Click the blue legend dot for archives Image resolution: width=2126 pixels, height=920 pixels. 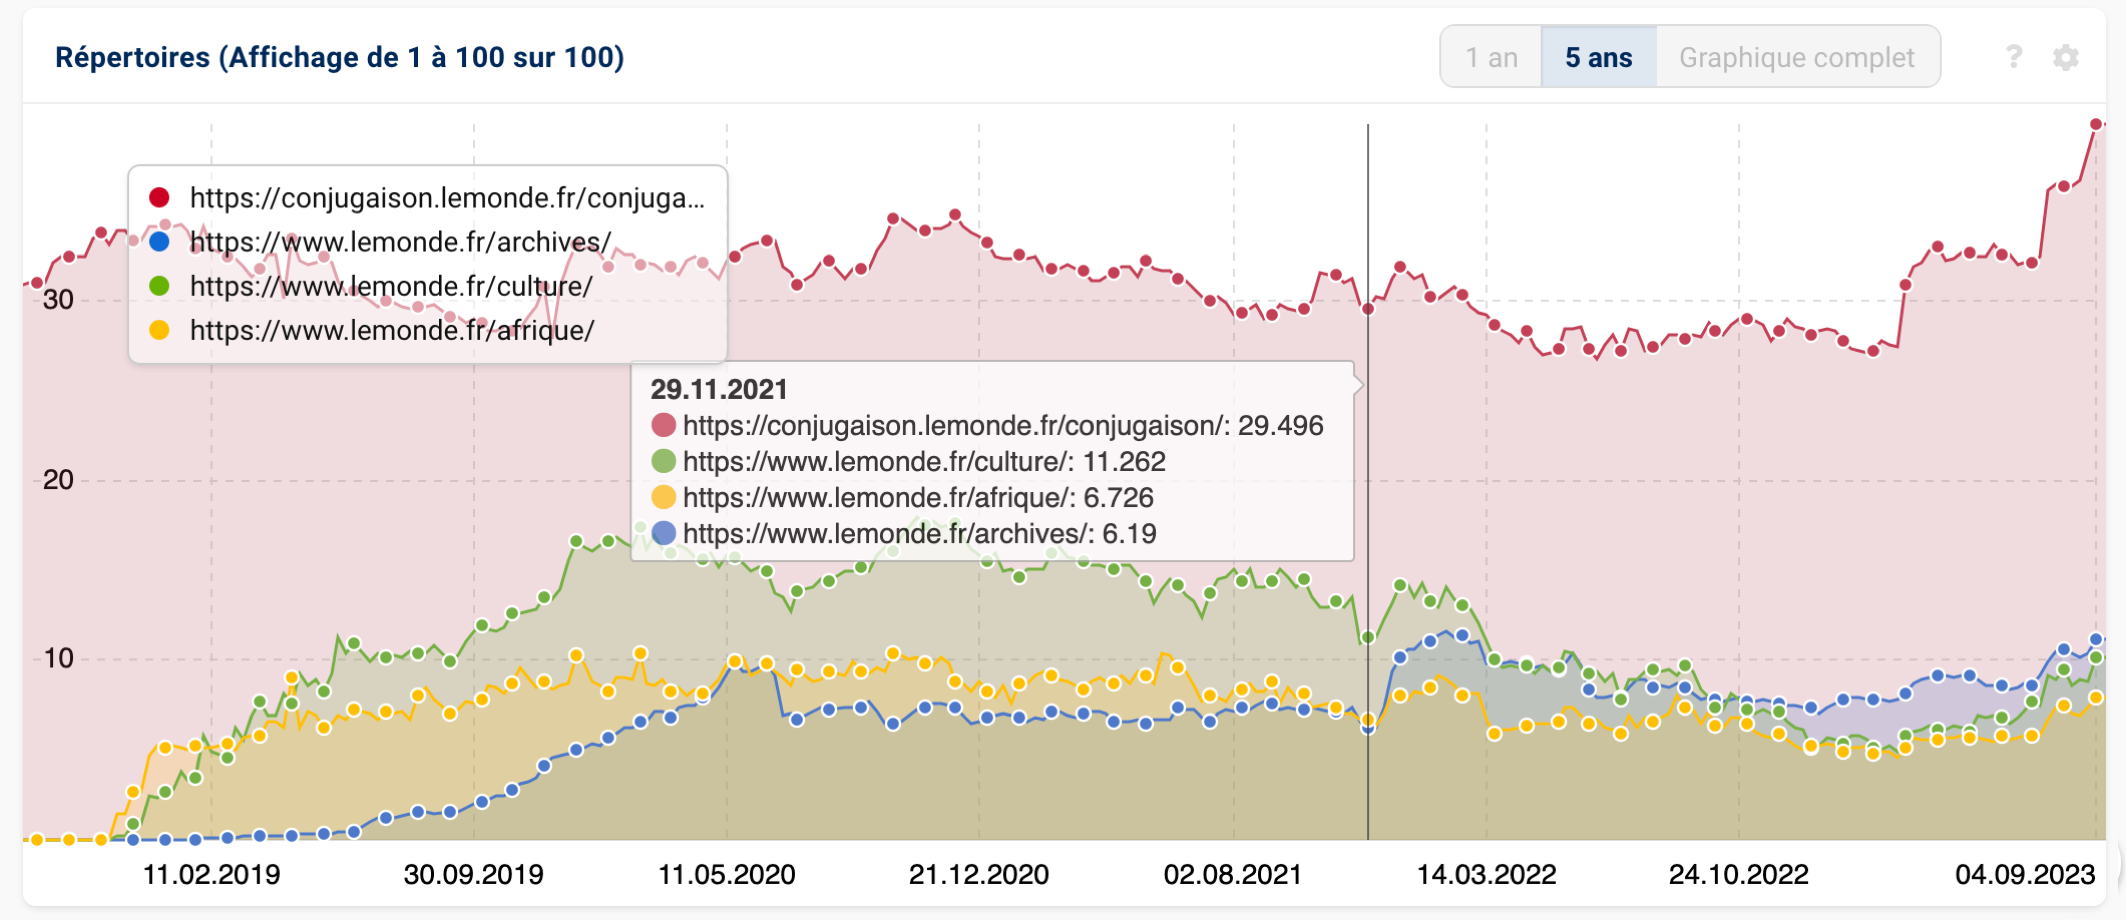(x=159, y=242)
